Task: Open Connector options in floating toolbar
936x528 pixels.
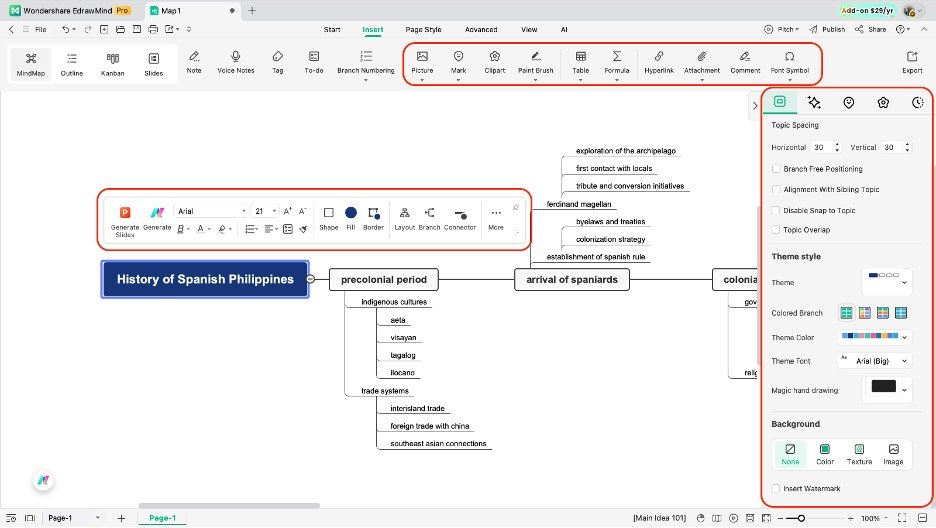Action: pyautogui.click(x=460, y=218)
